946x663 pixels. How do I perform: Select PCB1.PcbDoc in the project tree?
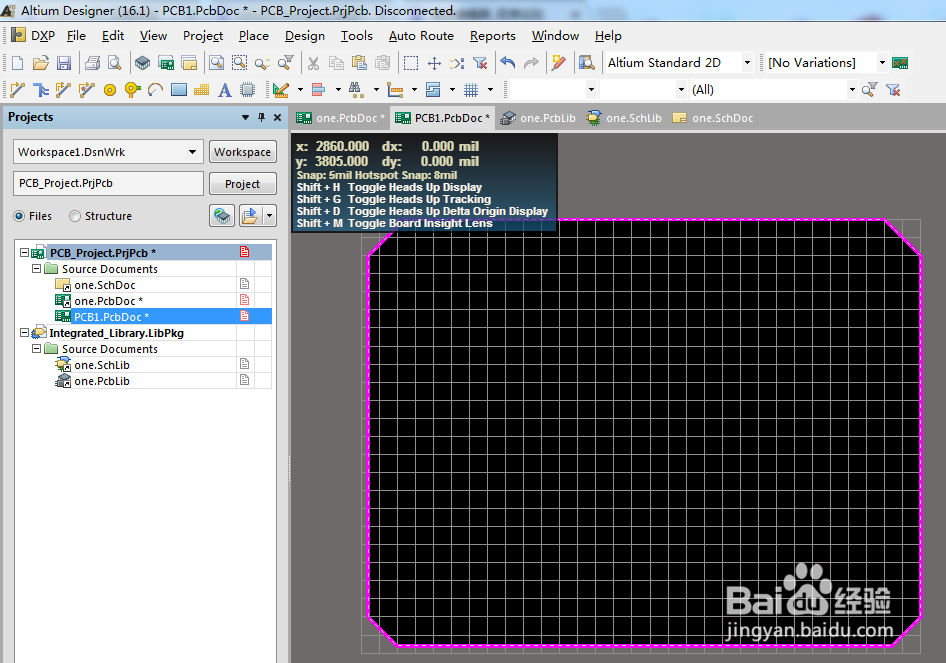point(111,317)
